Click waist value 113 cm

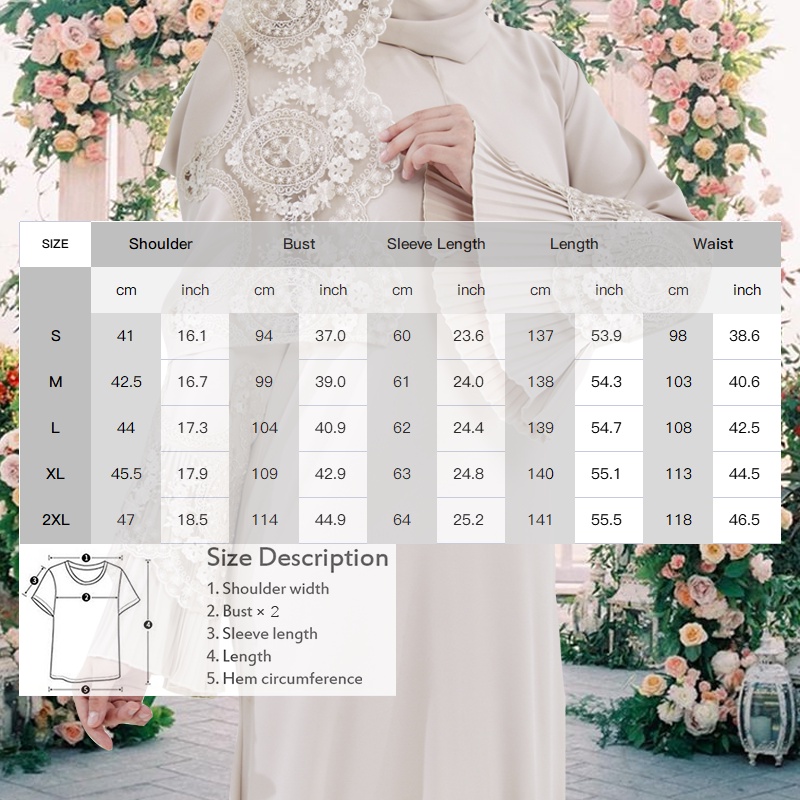click(678, 474)
